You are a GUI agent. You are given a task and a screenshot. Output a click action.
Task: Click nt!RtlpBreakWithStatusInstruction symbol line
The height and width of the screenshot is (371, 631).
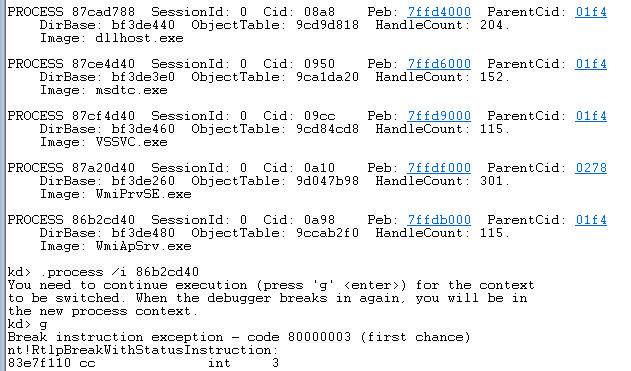[x=143, y=350]
